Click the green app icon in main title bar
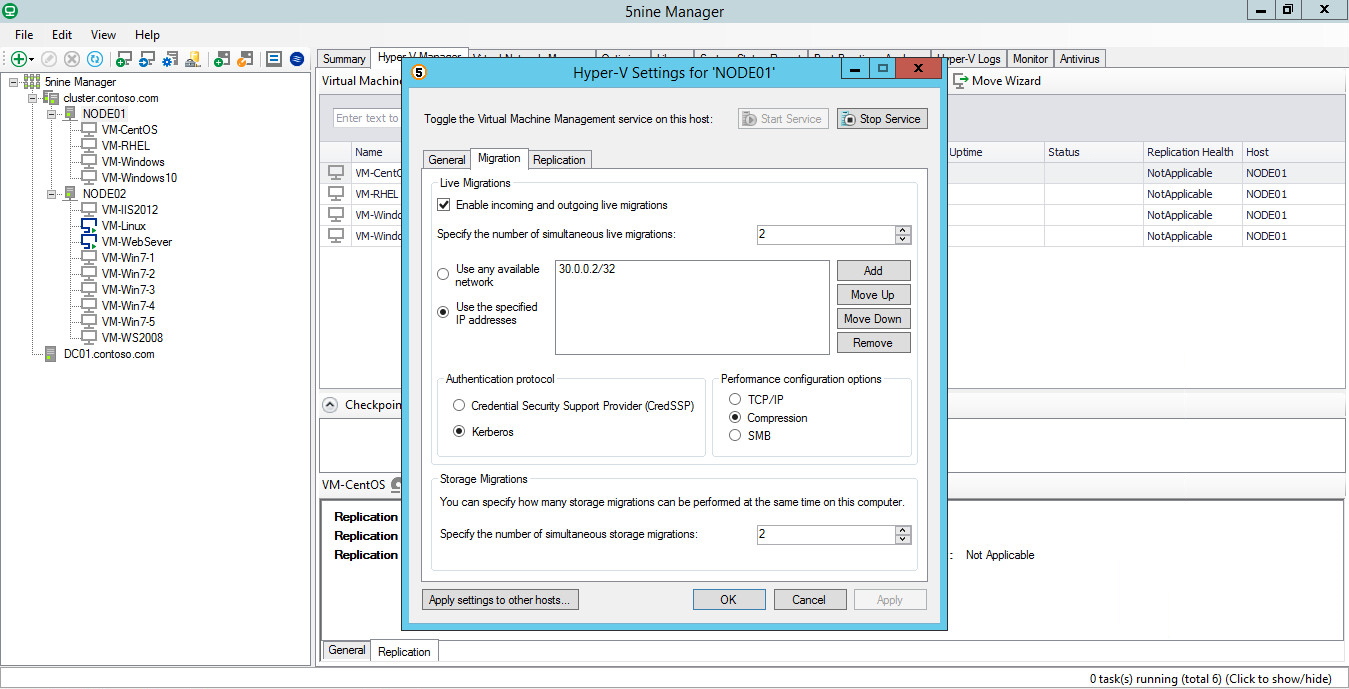 (10, 10)
